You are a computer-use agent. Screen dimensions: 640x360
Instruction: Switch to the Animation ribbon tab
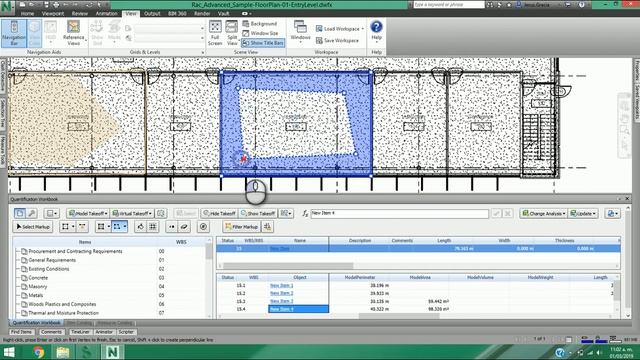point(106,13)
